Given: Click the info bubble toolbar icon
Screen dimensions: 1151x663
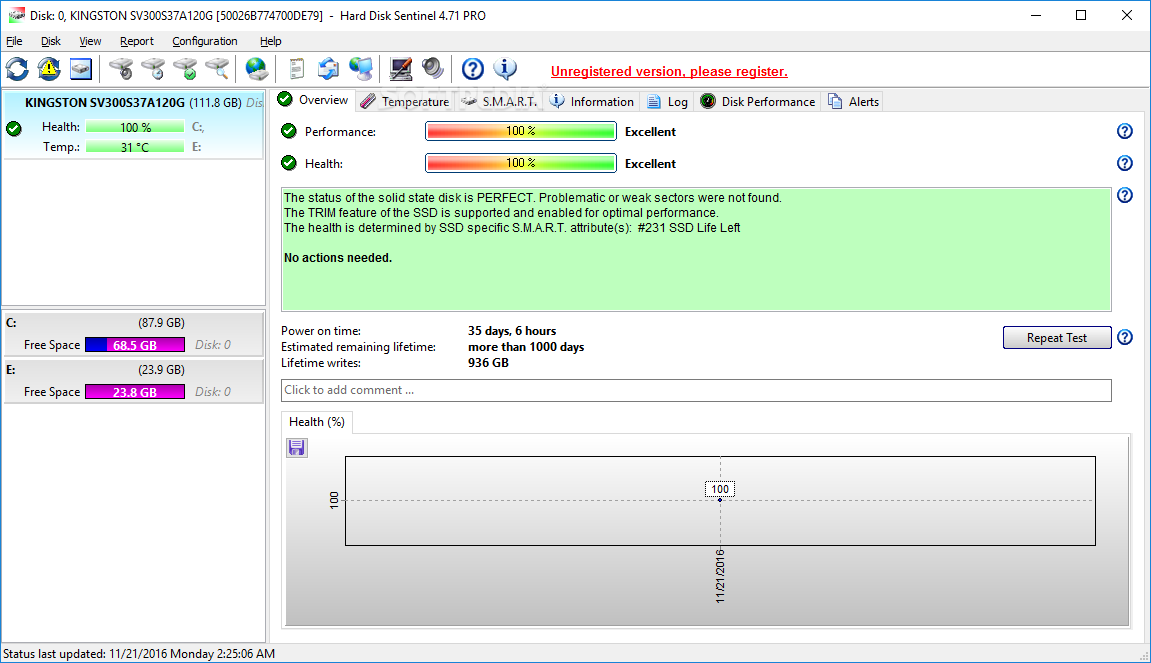Looking at the screenshot, I should point(505,70).
